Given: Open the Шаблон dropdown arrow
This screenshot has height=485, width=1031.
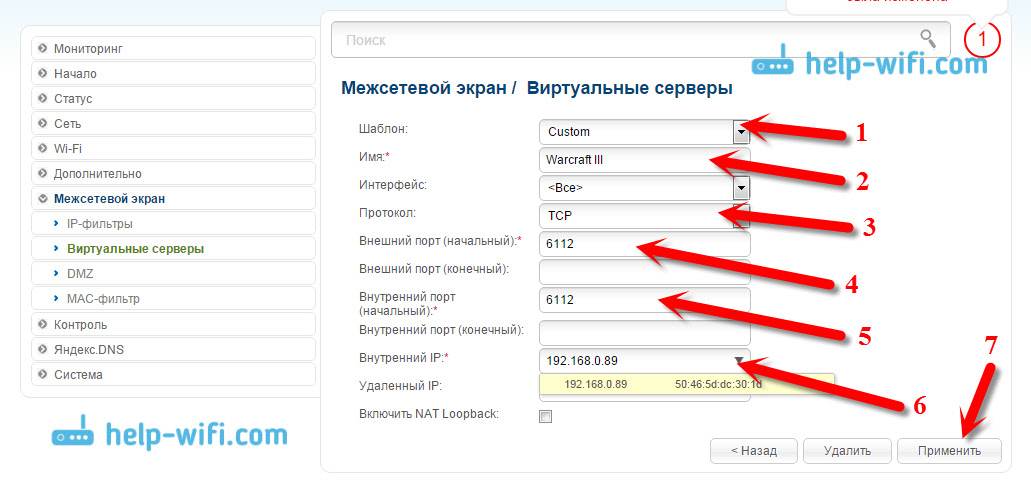Looking at the screenshot, I should point(742,131).
